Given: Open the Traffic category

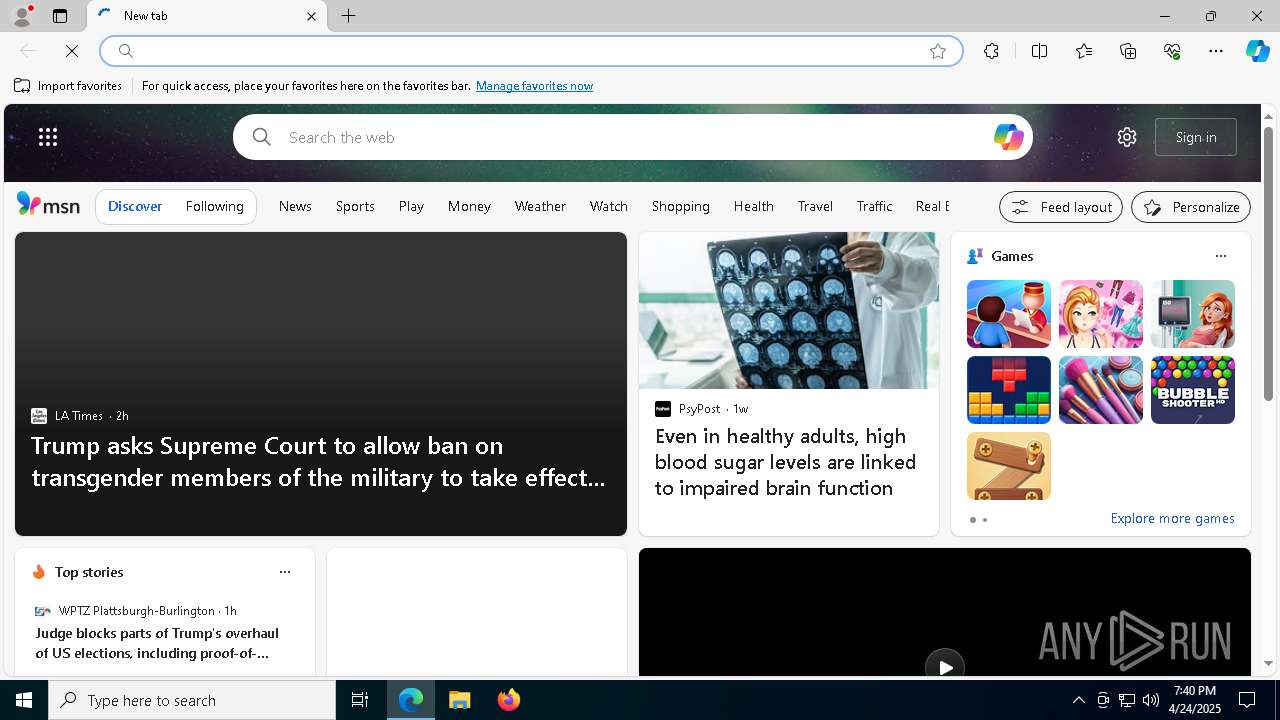Looking at the screenshot, I should point(874,206).
